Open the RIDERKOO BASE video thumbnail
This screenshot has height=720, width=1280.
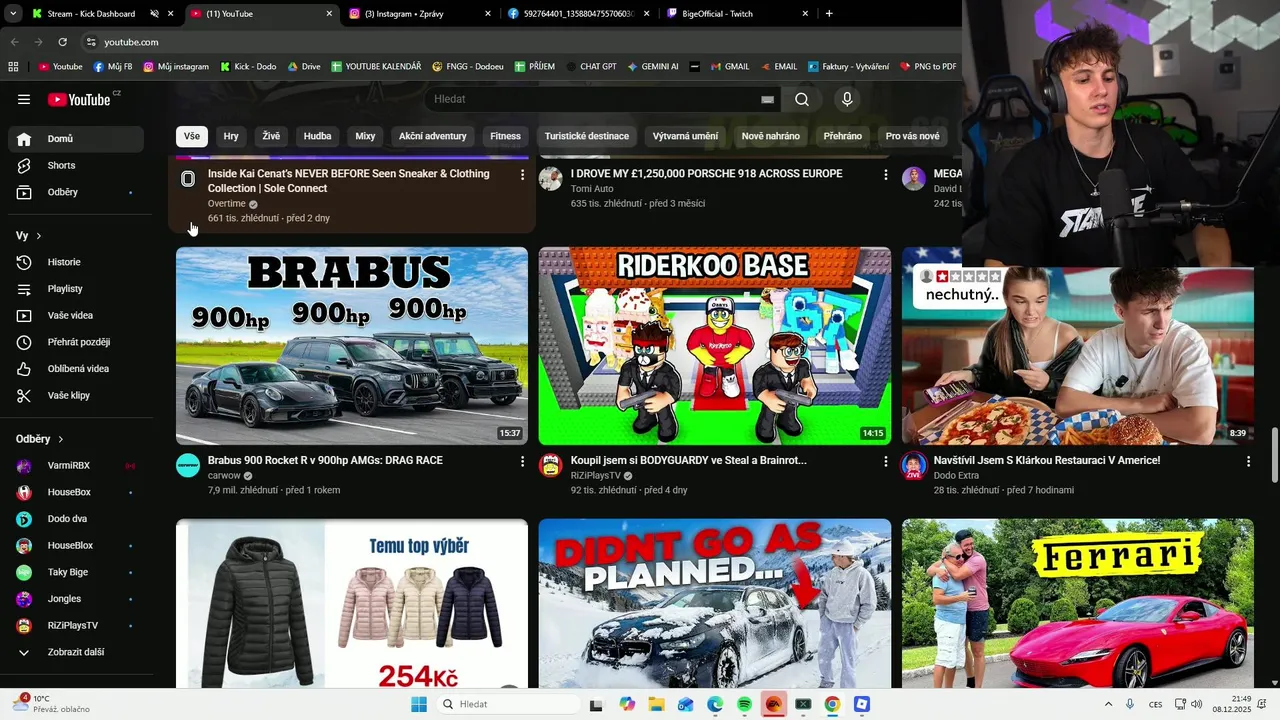coord(715,346)
